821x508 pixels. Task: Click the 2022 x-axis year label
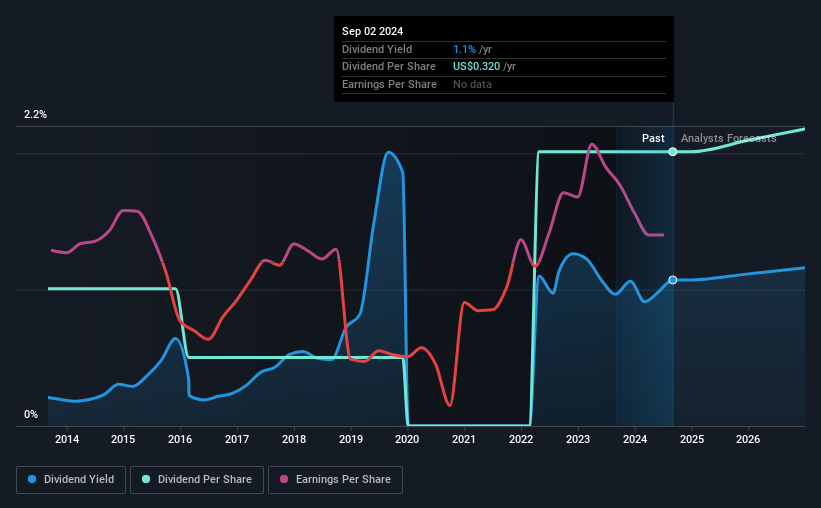521,439
